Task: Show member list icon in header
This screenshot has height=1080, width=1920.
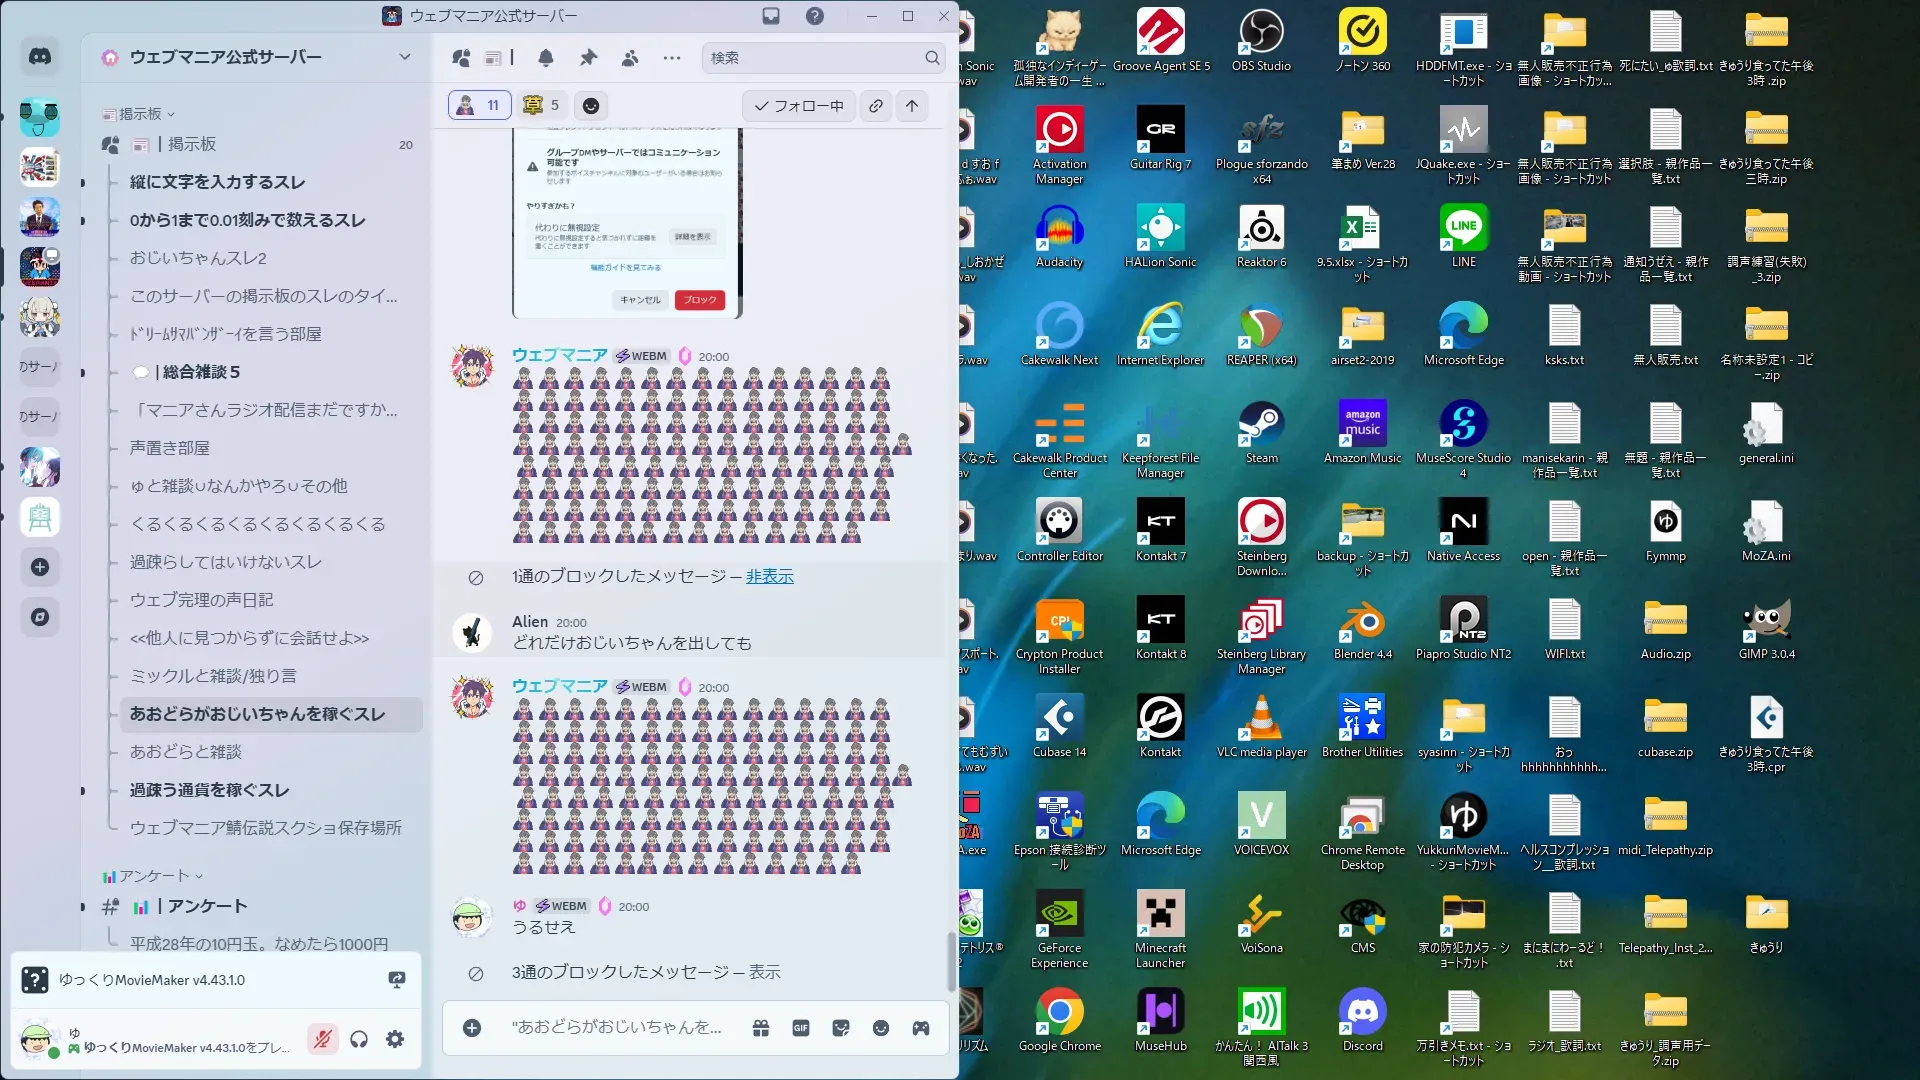Action: [x=630, y=58]
